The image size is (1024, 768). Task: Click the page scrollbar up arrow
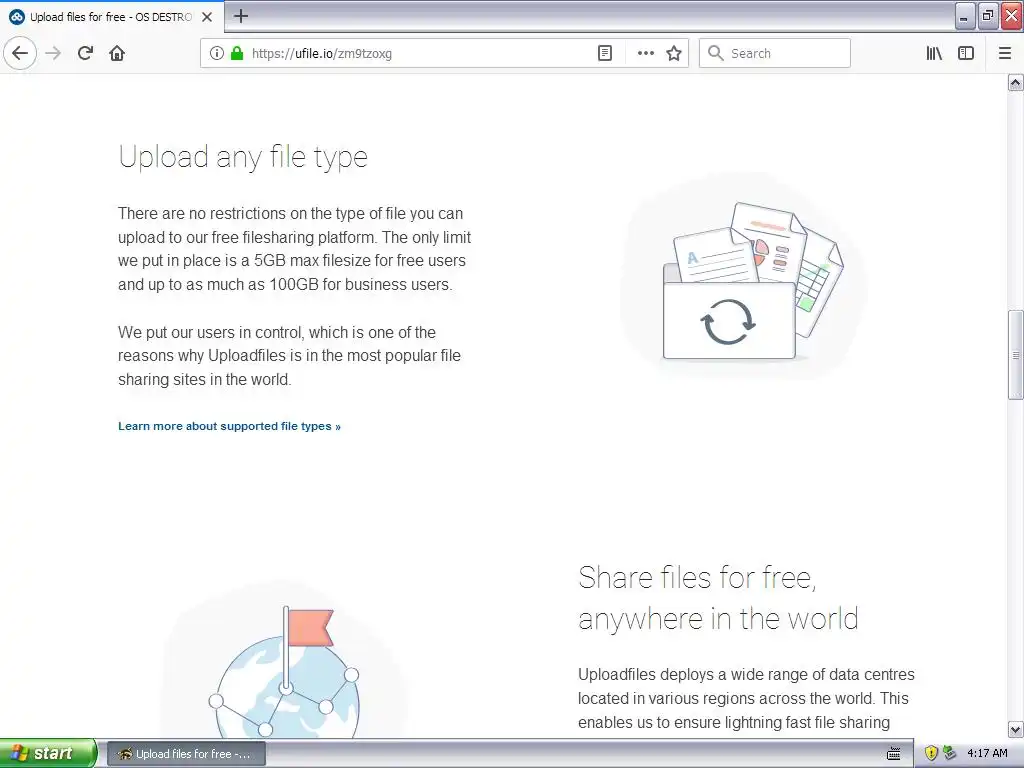tap(1015, 82)
